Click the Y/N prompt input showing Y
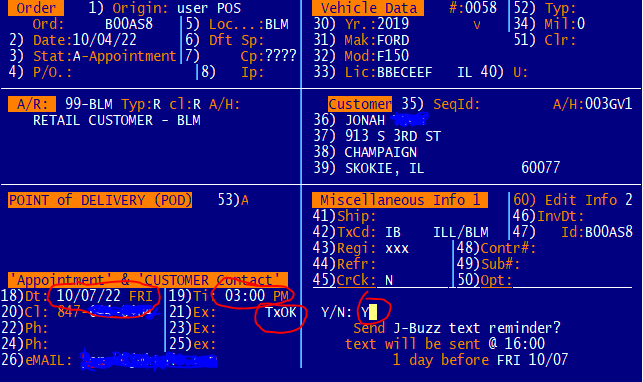The width and height of the screenshot is (643, 382). coord(368,312)
